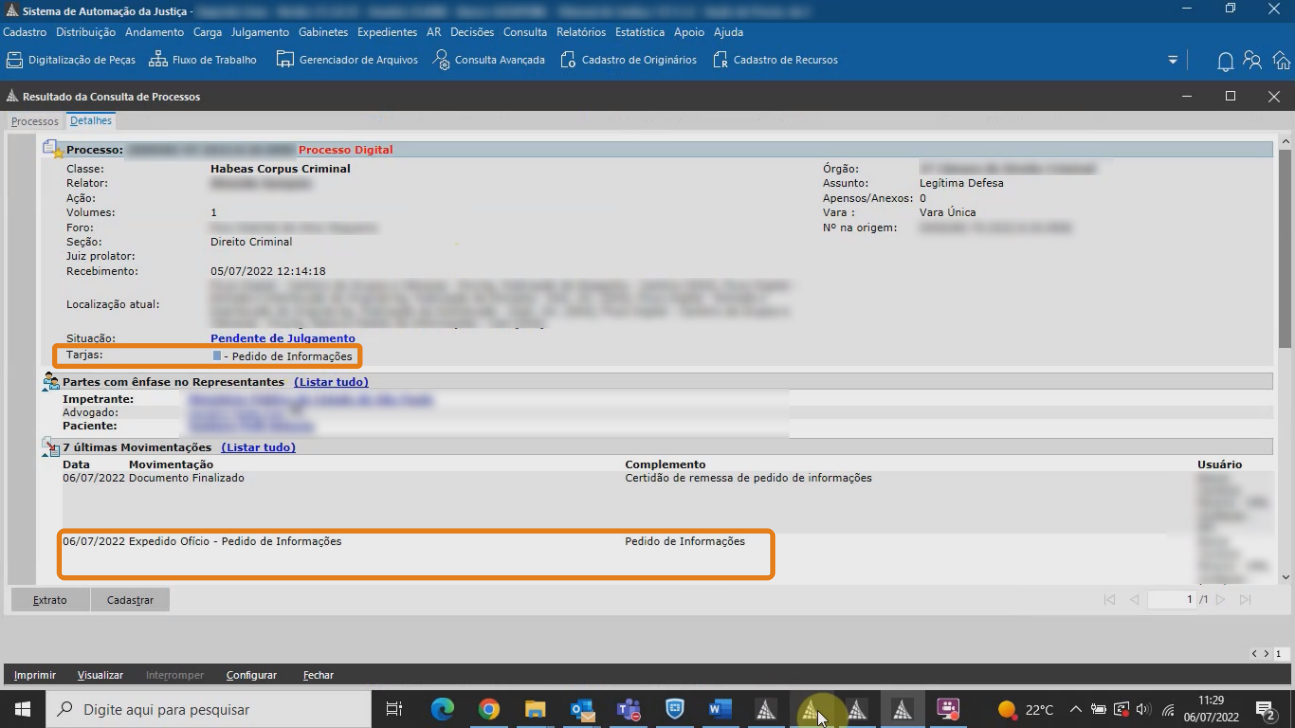Image resolution: width=1295 pixels, height=728 pixels.
Task: Click the red Processo Digital label
Action: 345,150
